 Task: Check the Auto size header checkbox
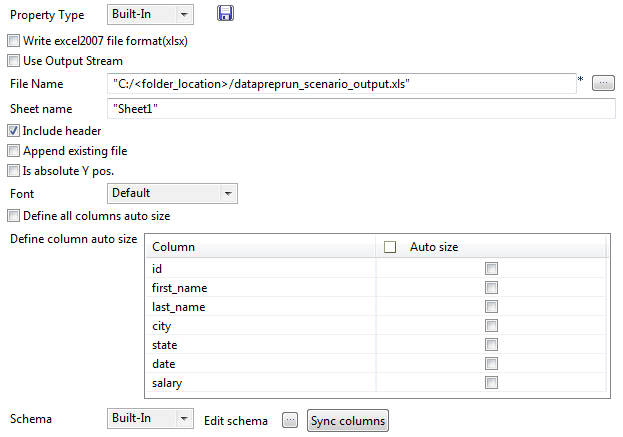tap(390, 247)
